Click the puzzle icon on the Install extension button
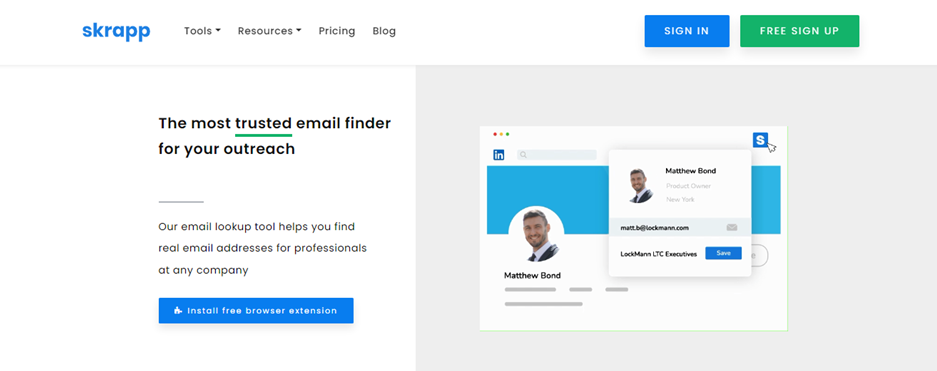937x371 pixels. click(177, 311)
